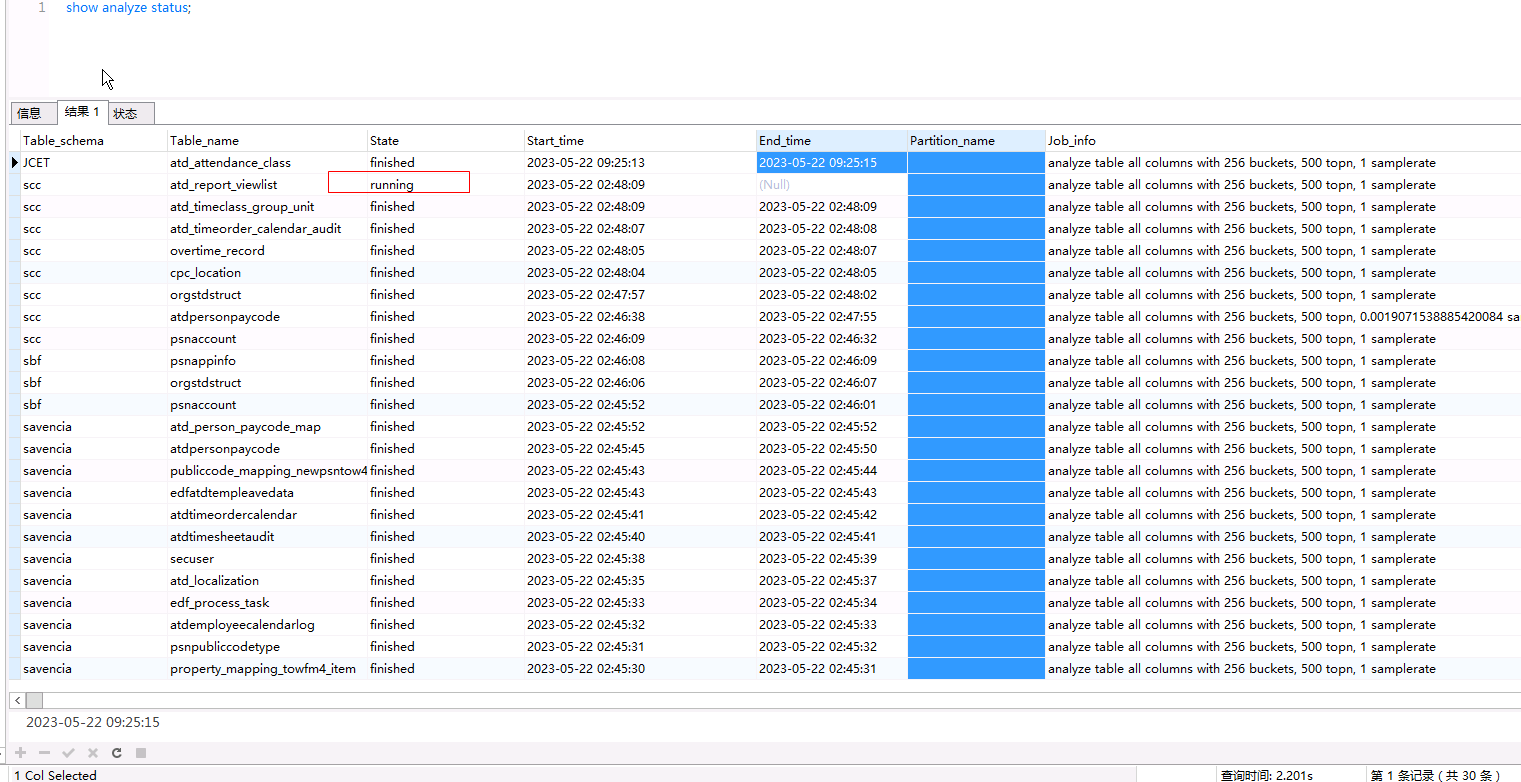Click the stop square icon
The height and width of the screenshot is (782, 1521).
[x=141, y=753]
